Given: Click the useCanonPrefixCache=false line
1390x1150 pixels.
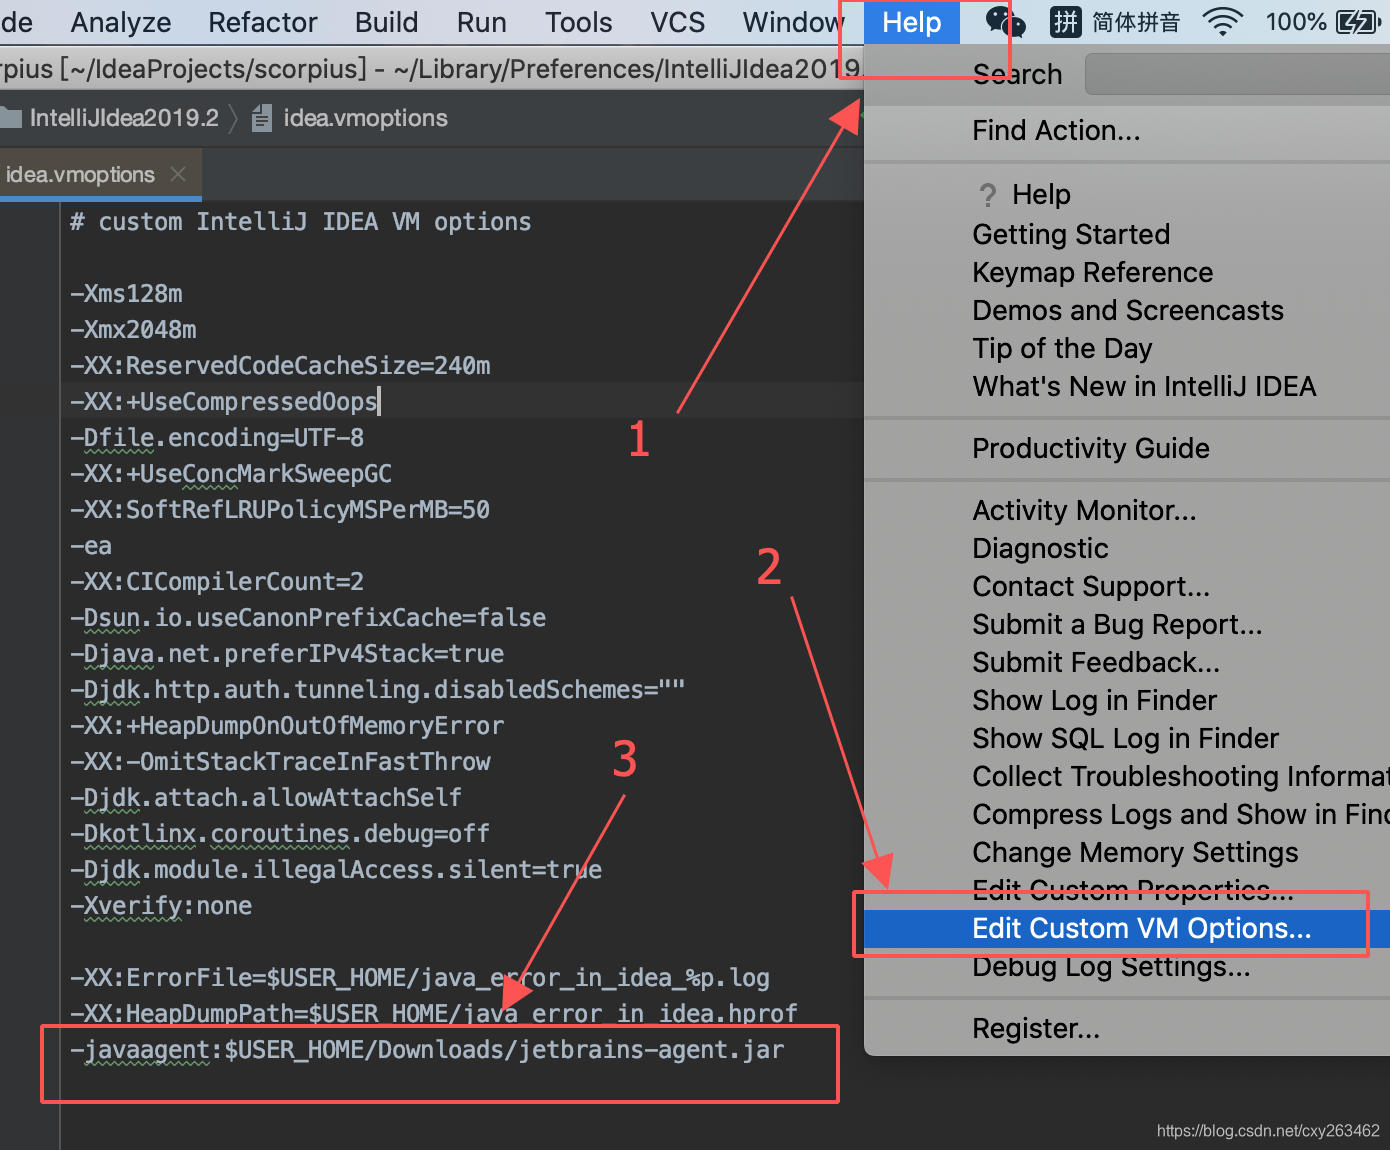Looking at the screenshot, I should point(308,618).
